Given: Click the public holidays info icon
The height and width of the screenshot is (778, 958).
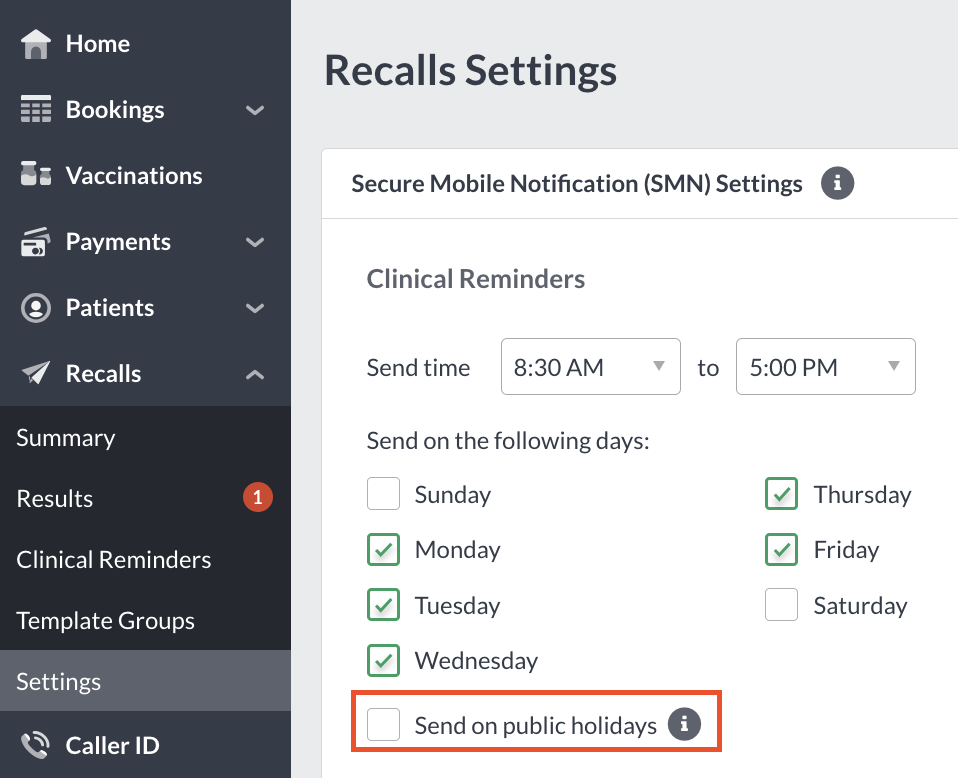Looking at the screenshot, I should (x=684, y=724).
